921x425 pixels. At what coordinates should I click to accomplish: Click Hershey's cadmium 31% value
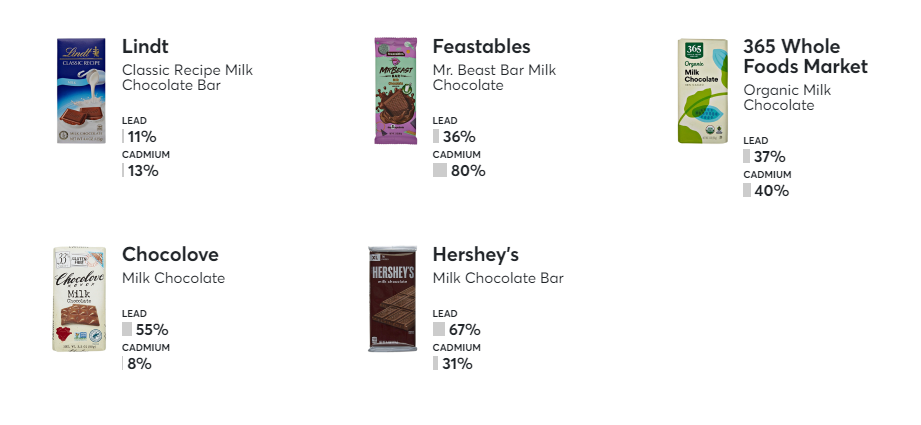(457, 364)
